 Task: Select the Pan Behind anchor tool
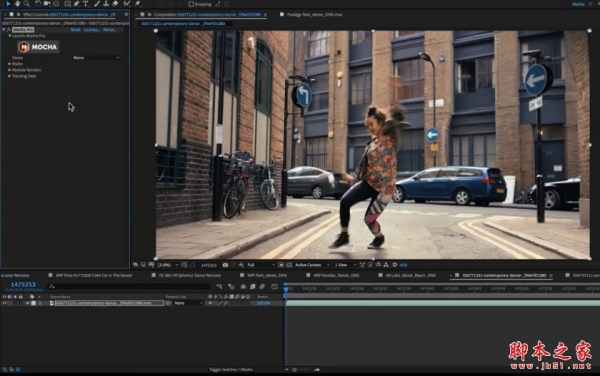[x=56, y=3]
